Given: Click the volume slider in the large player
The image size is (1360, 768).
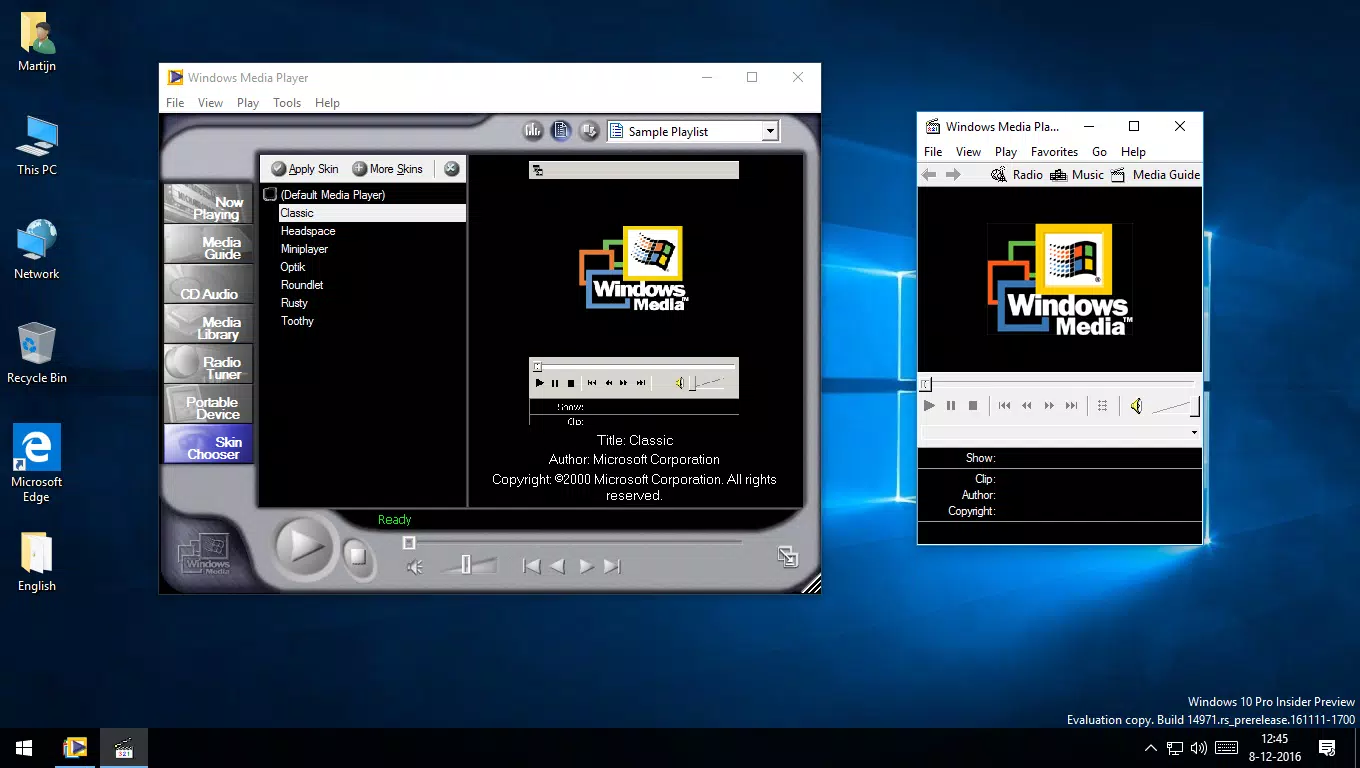Looking at the screenshot, I should 466,565.
